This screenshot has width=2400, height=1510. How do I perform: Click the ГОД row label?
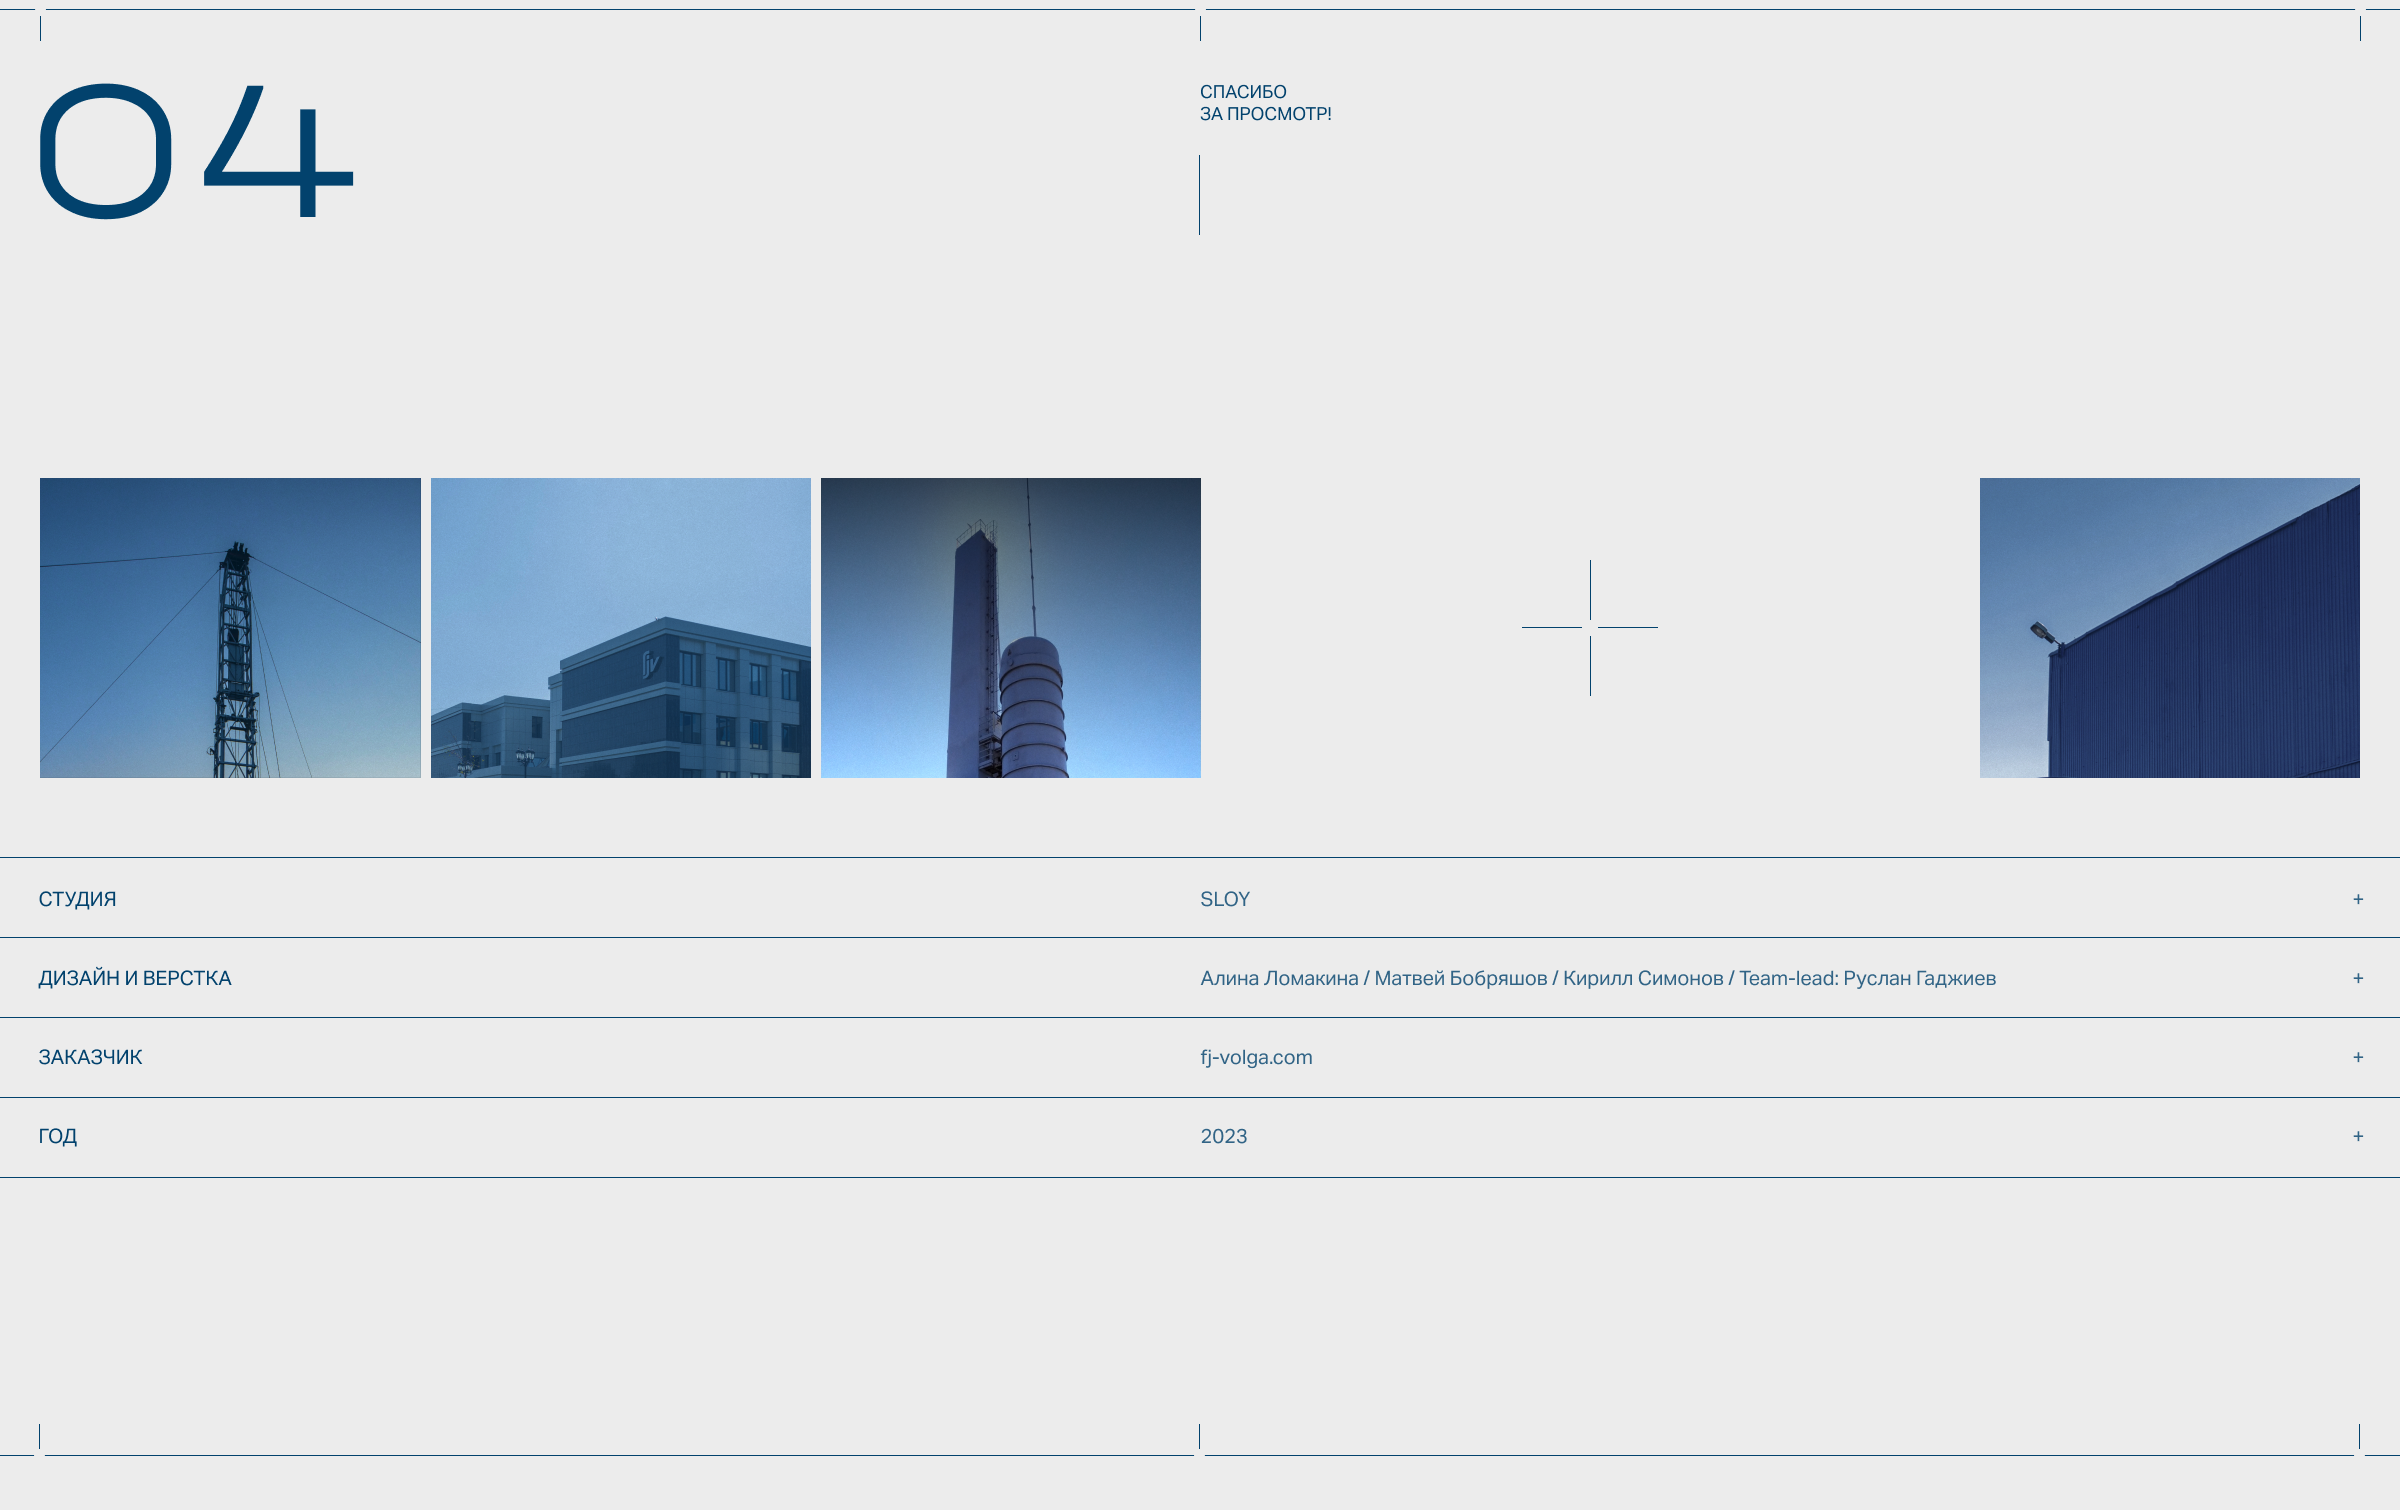point(58,1136)
